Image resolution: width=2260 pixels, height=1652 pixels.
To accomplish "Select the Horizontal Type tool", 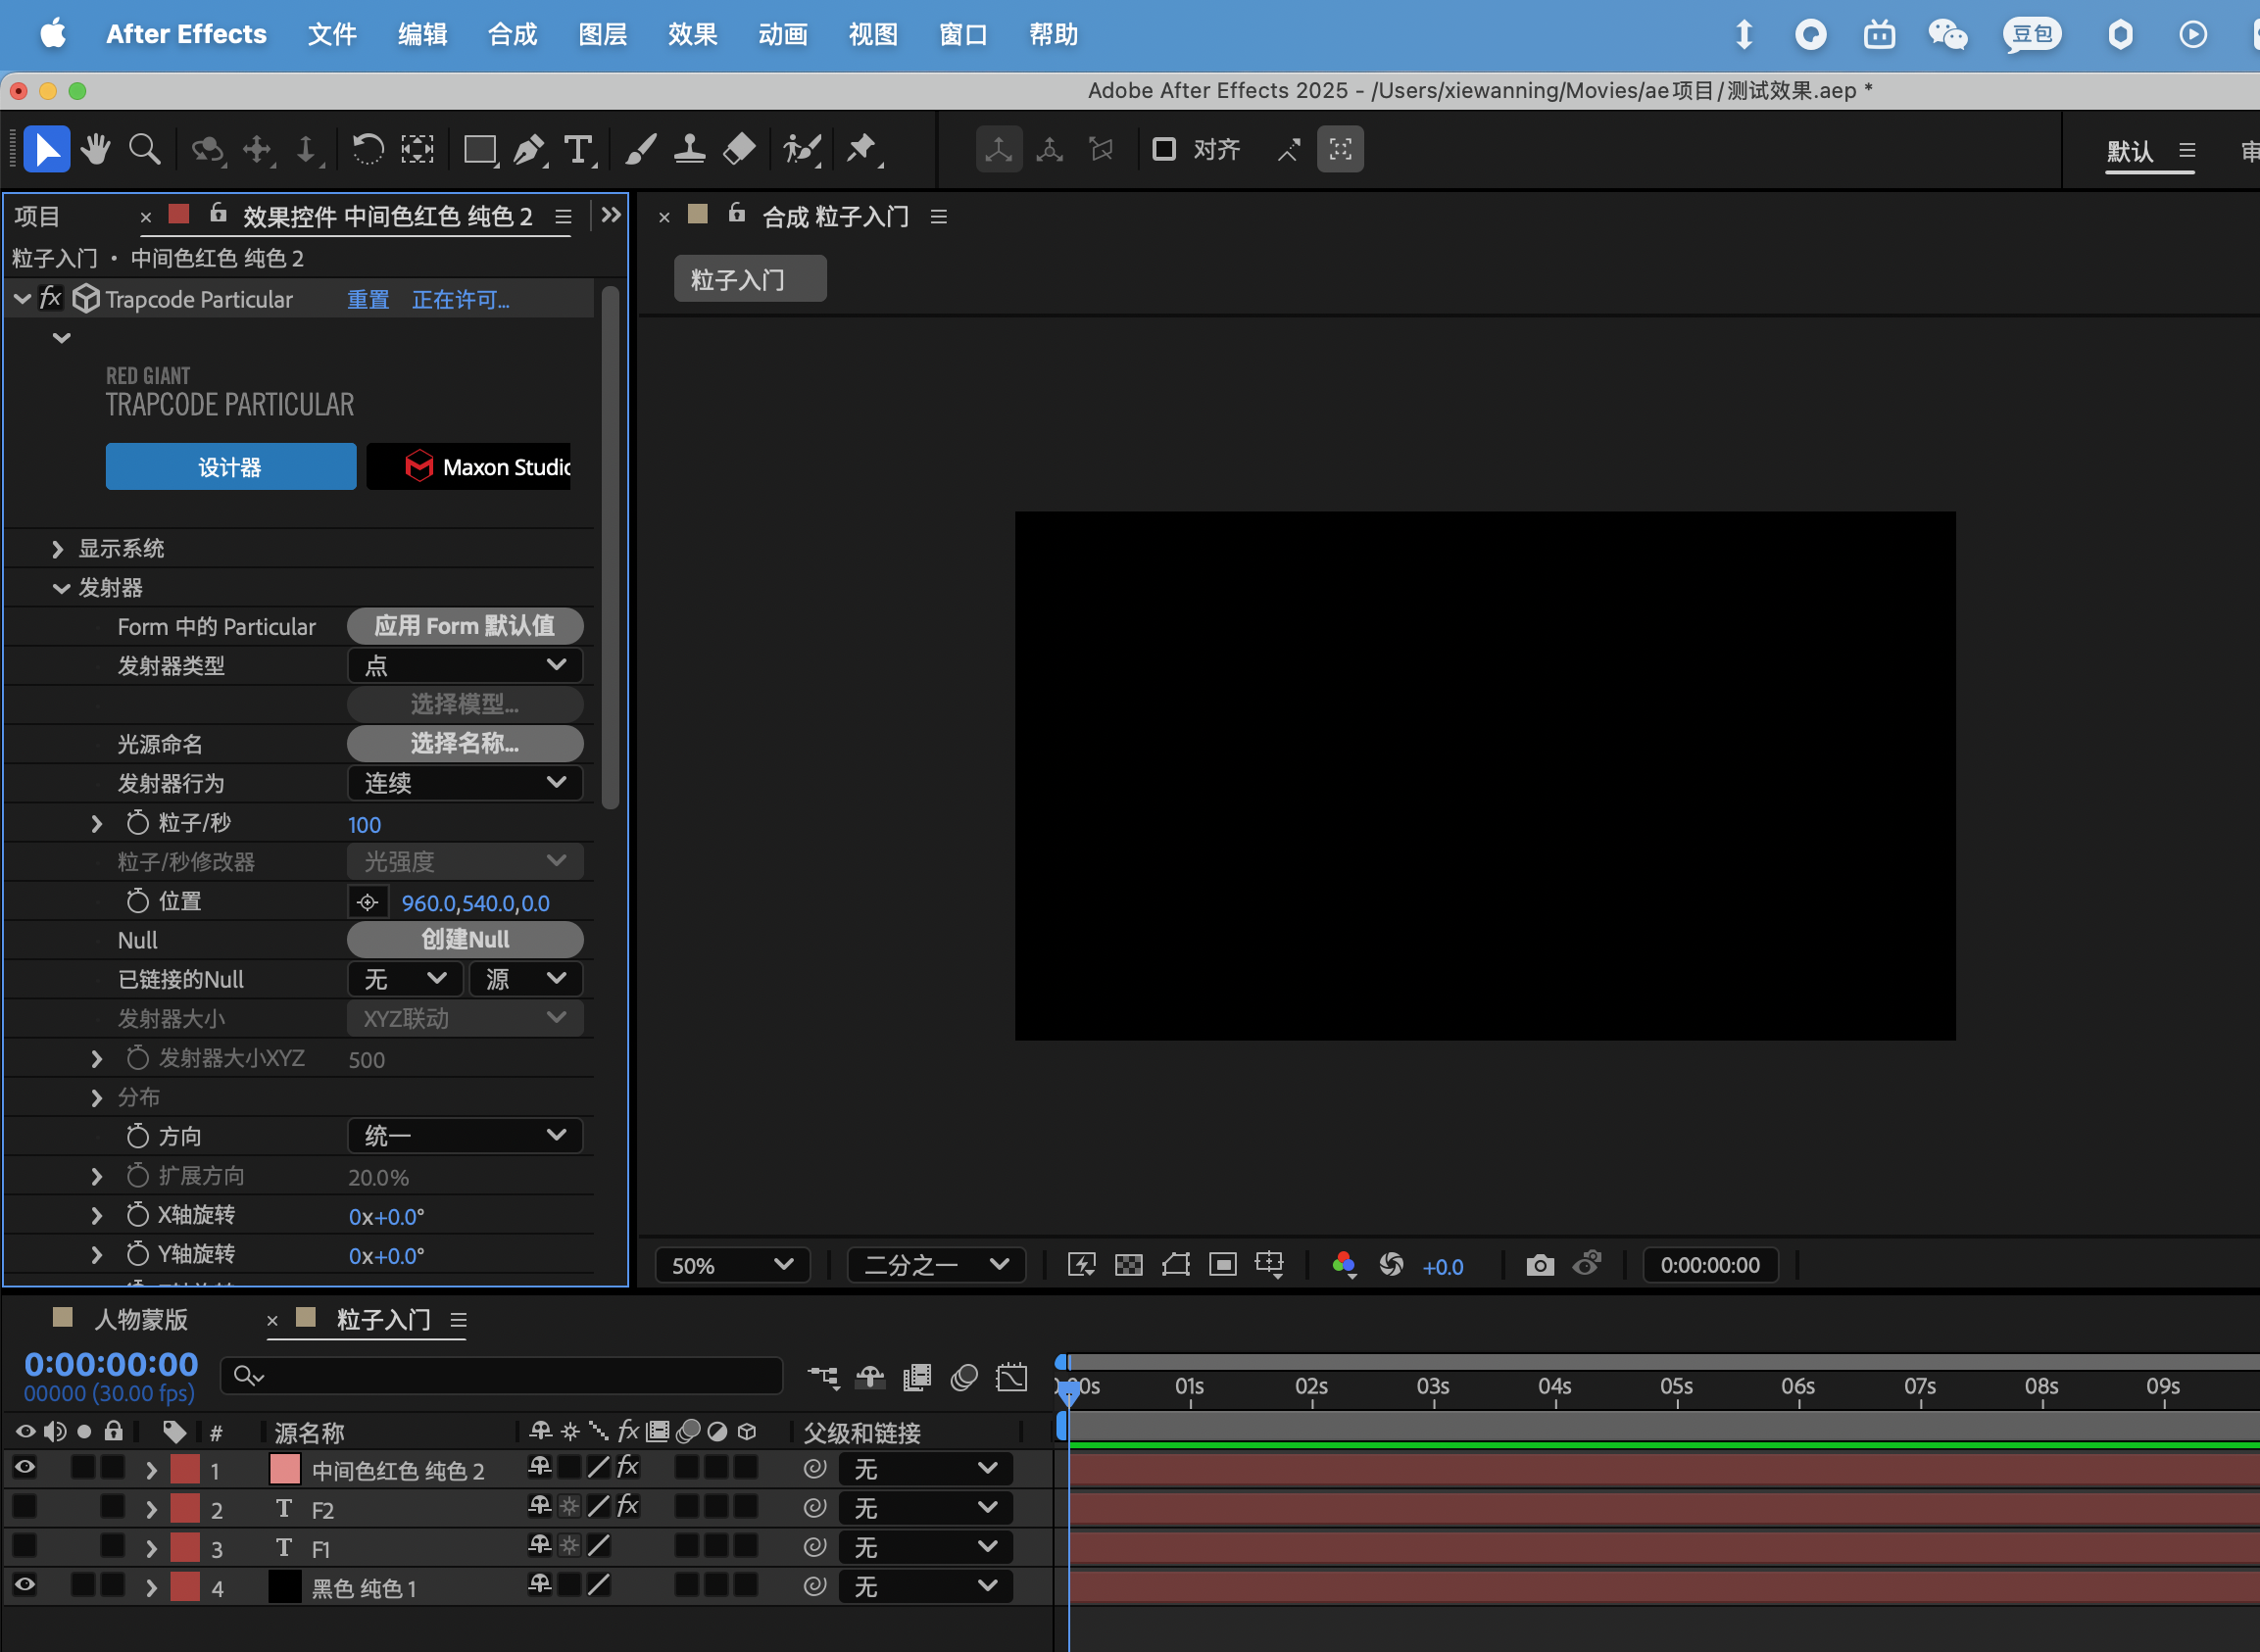I will [x=578, y=150].
